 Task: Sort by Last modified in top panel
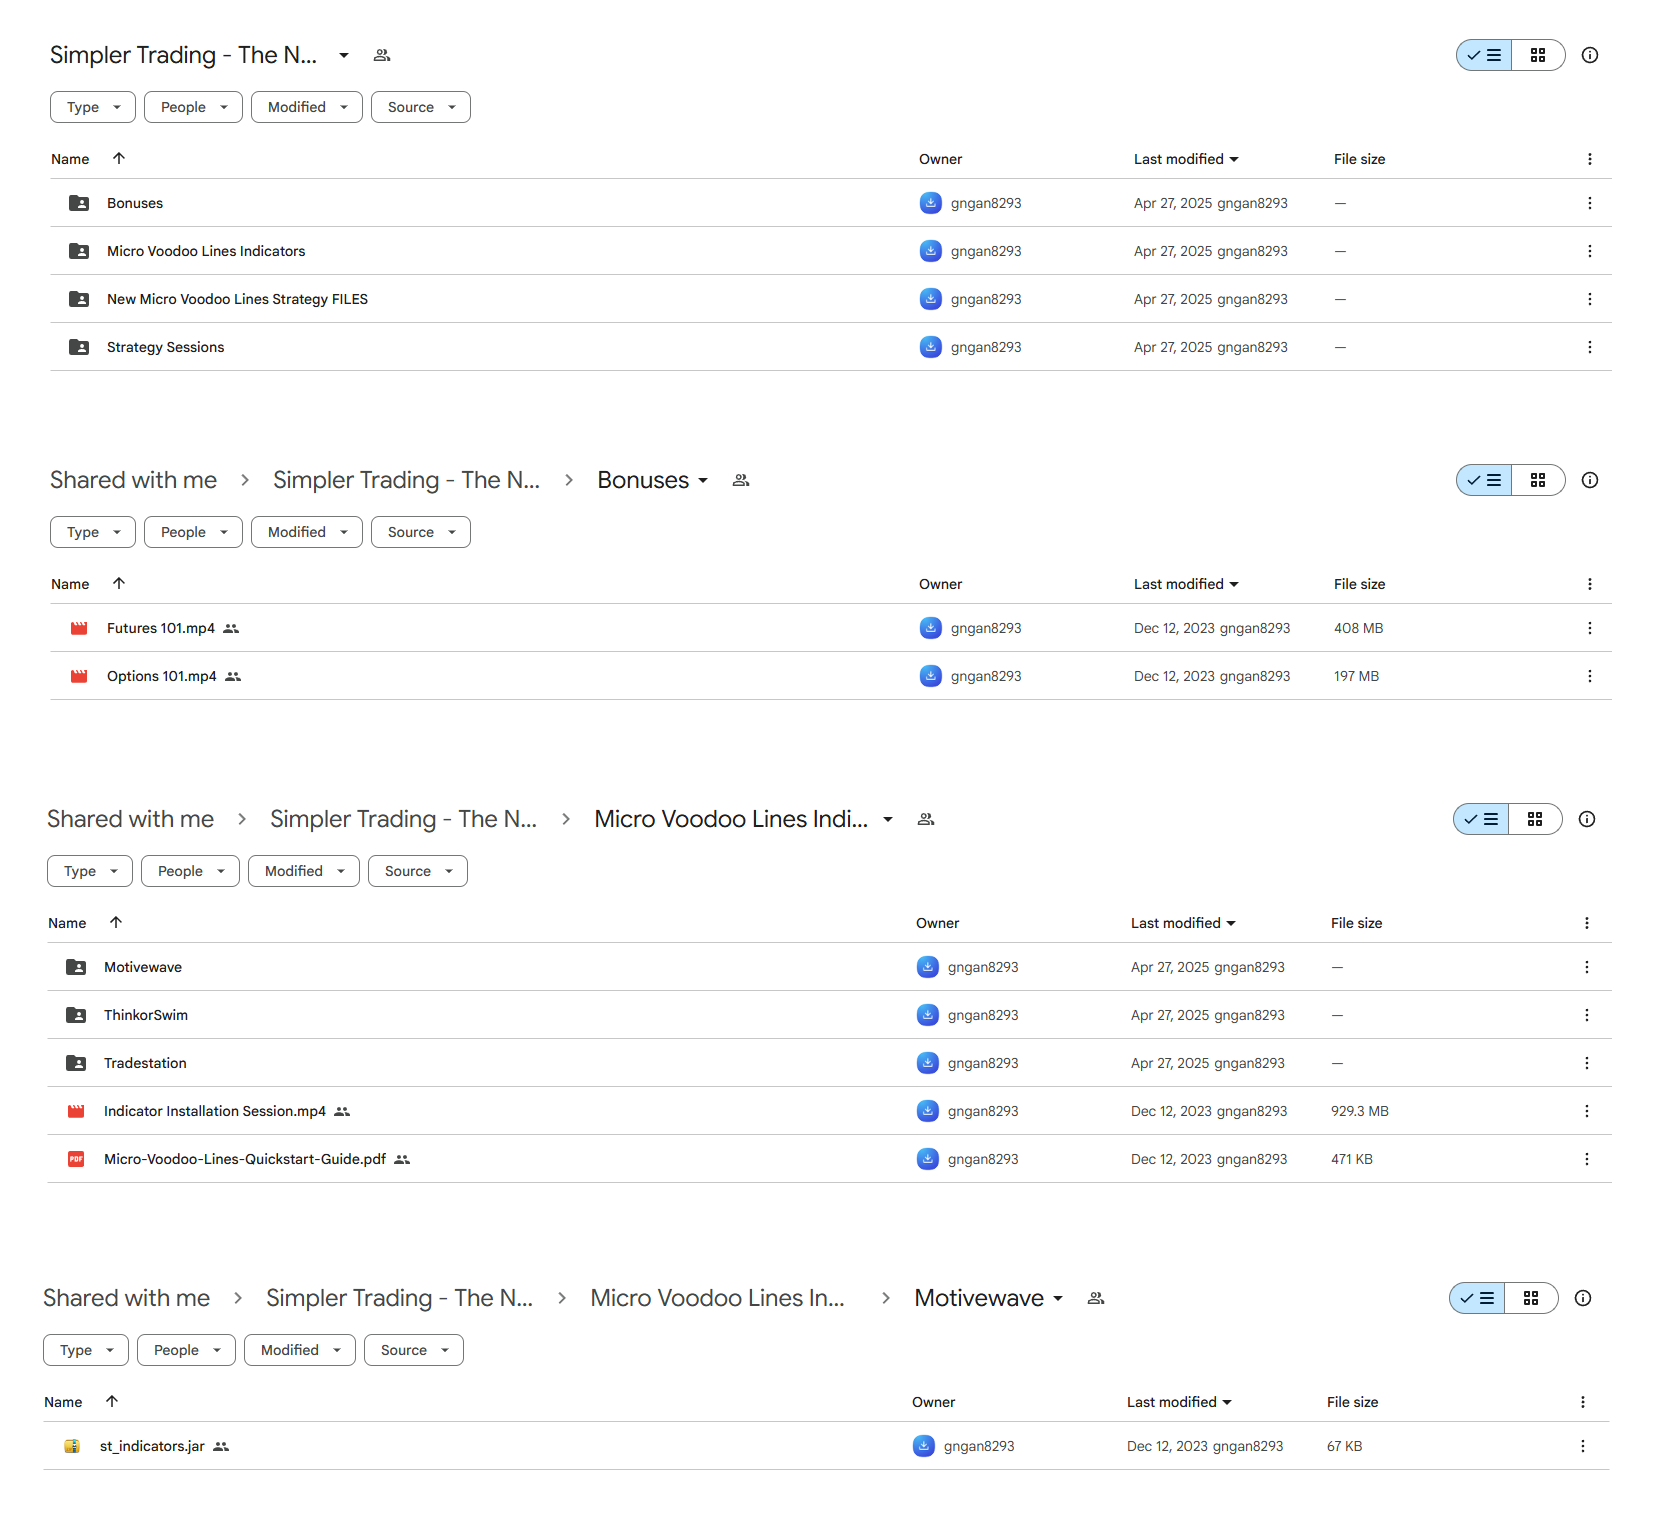(1186, 159)
